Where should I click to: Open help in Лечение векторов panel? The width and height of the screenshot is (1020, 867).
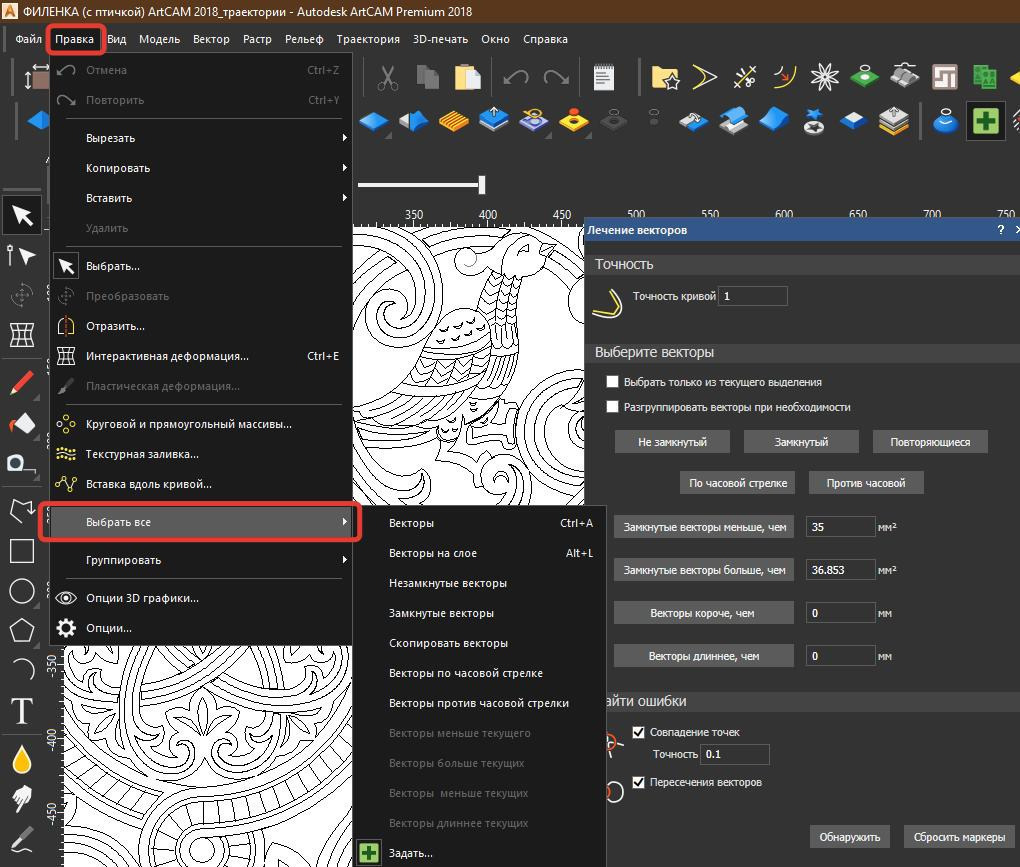pyautogui.click(x=1000, y=230)
